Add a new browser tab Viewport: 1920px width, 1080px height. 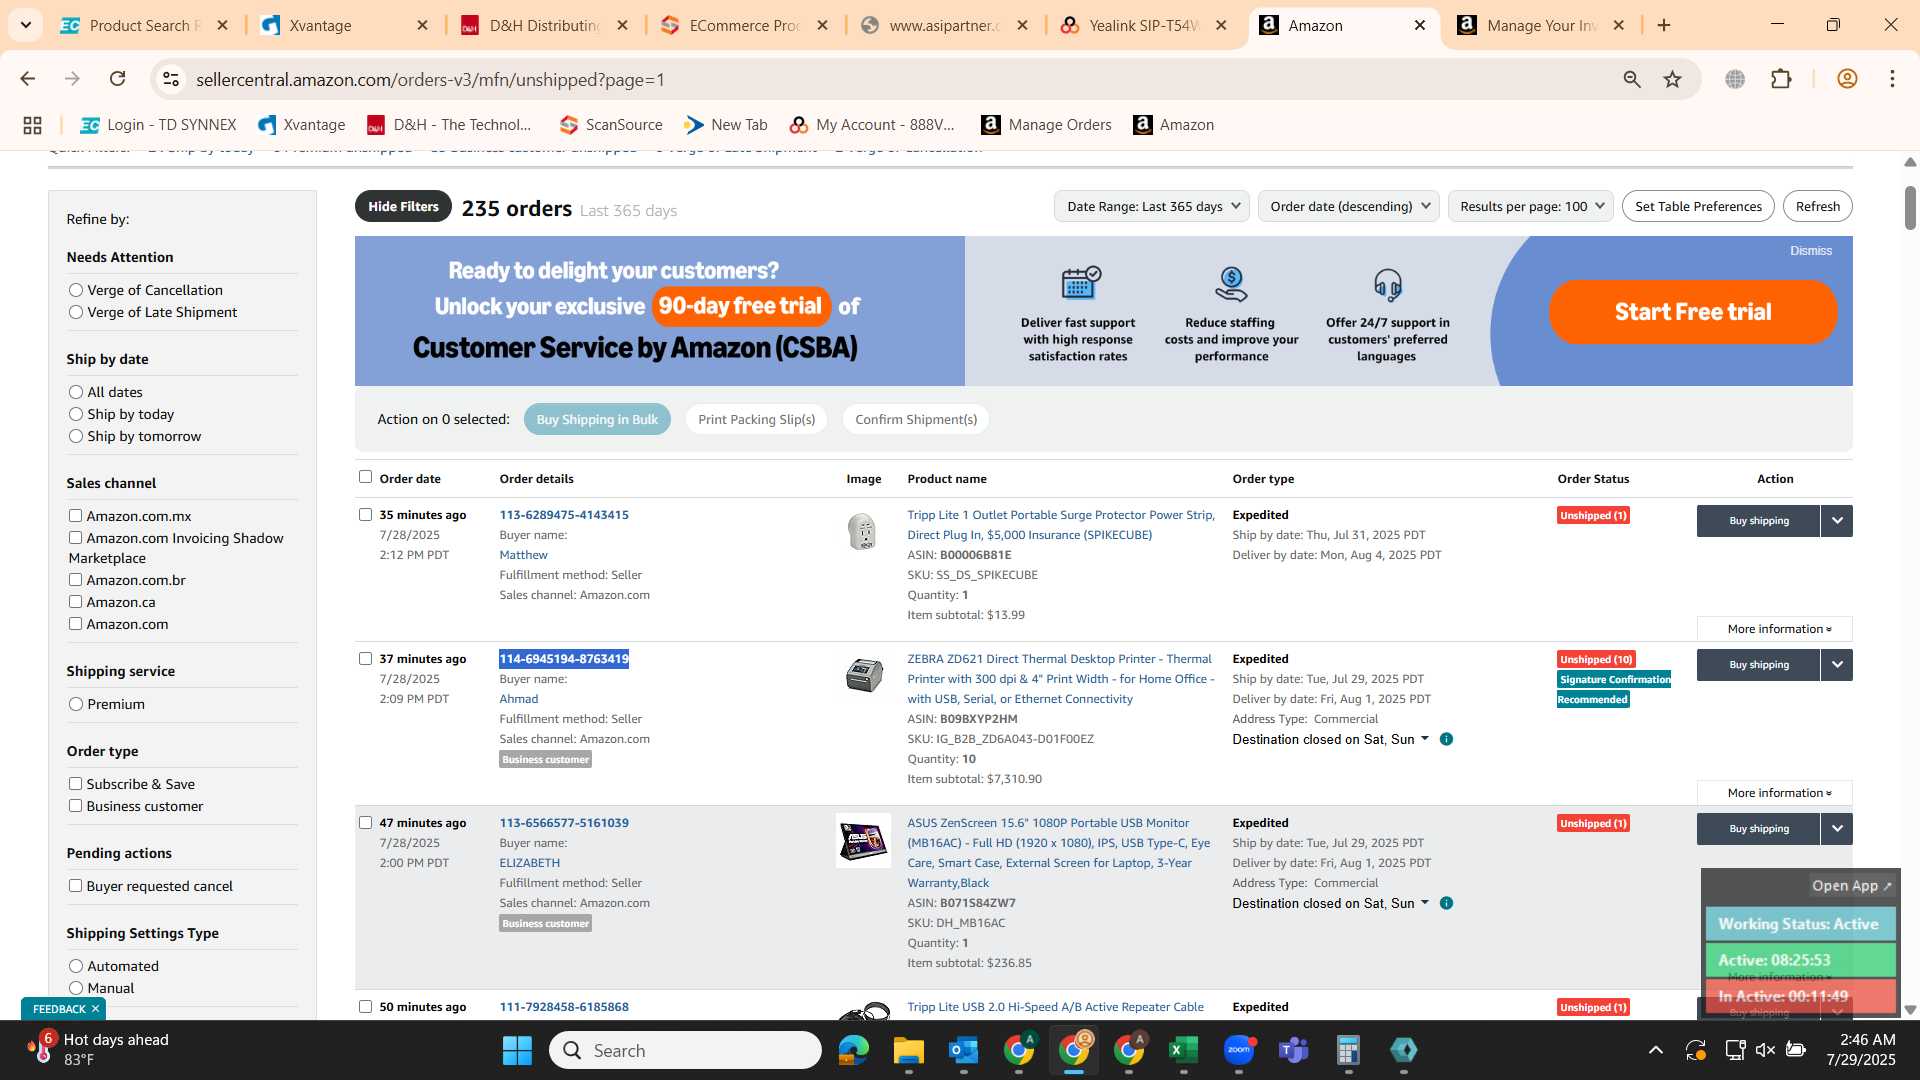pyautogui.click(x=1664, y=25)
